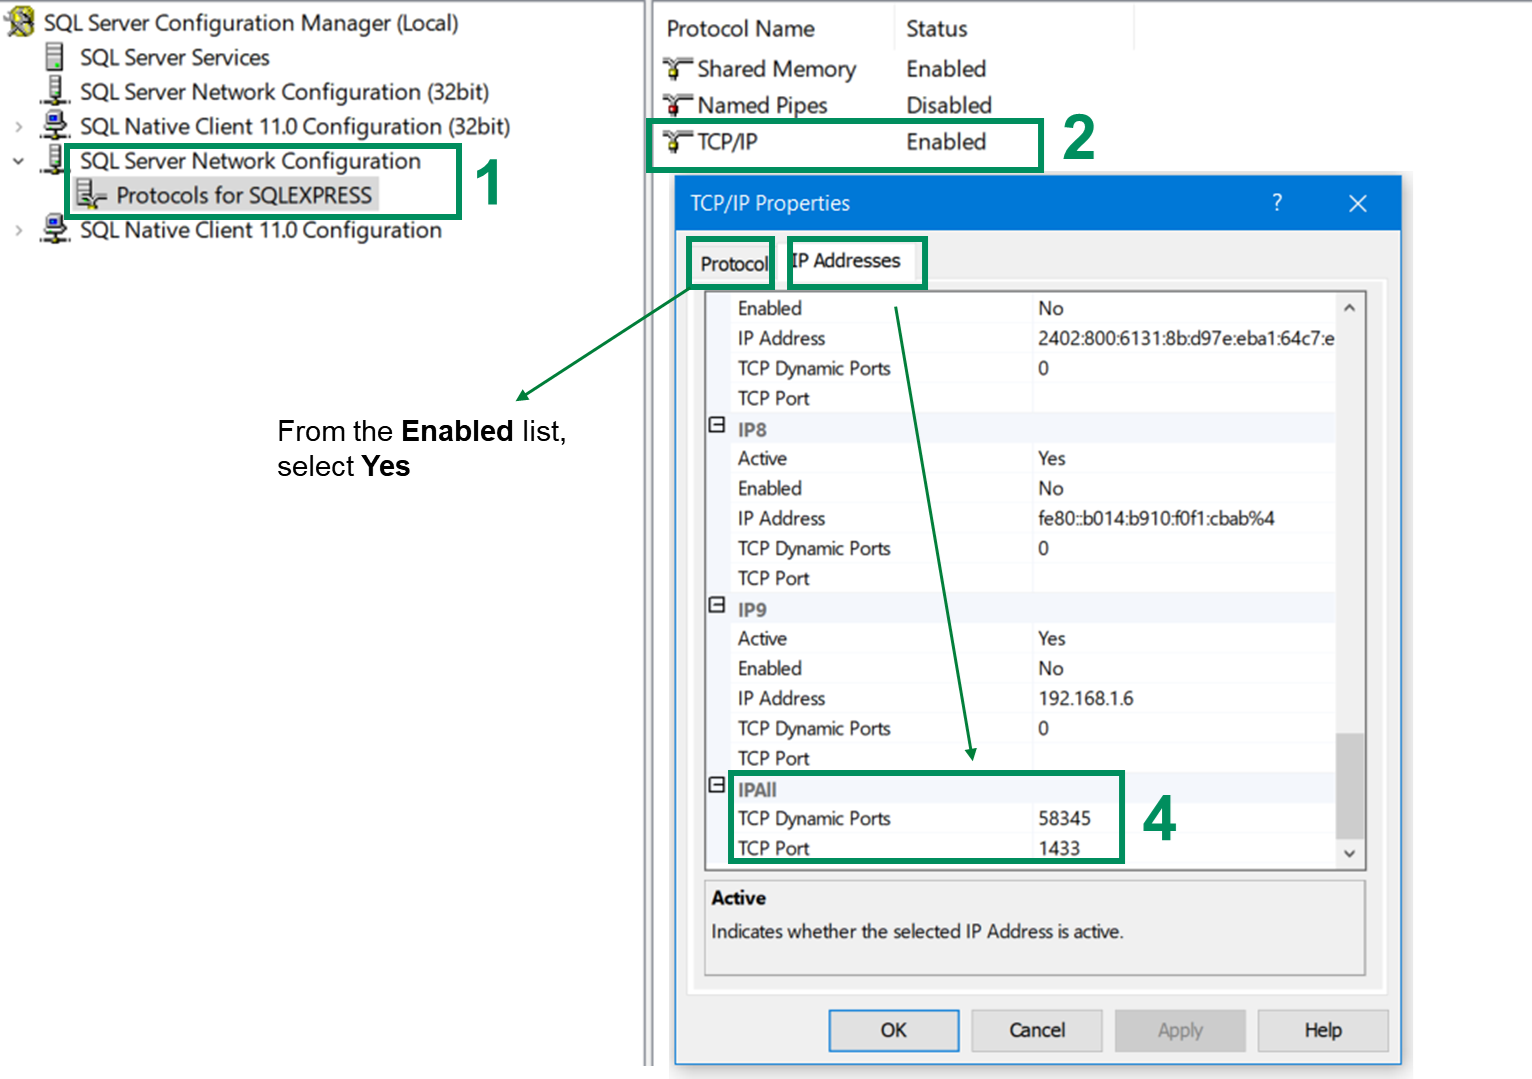This screenshot has width=1532, height=1079.
Task: Click the IP9 TCP Dynamic Ports label
Action: pos(814,728)
